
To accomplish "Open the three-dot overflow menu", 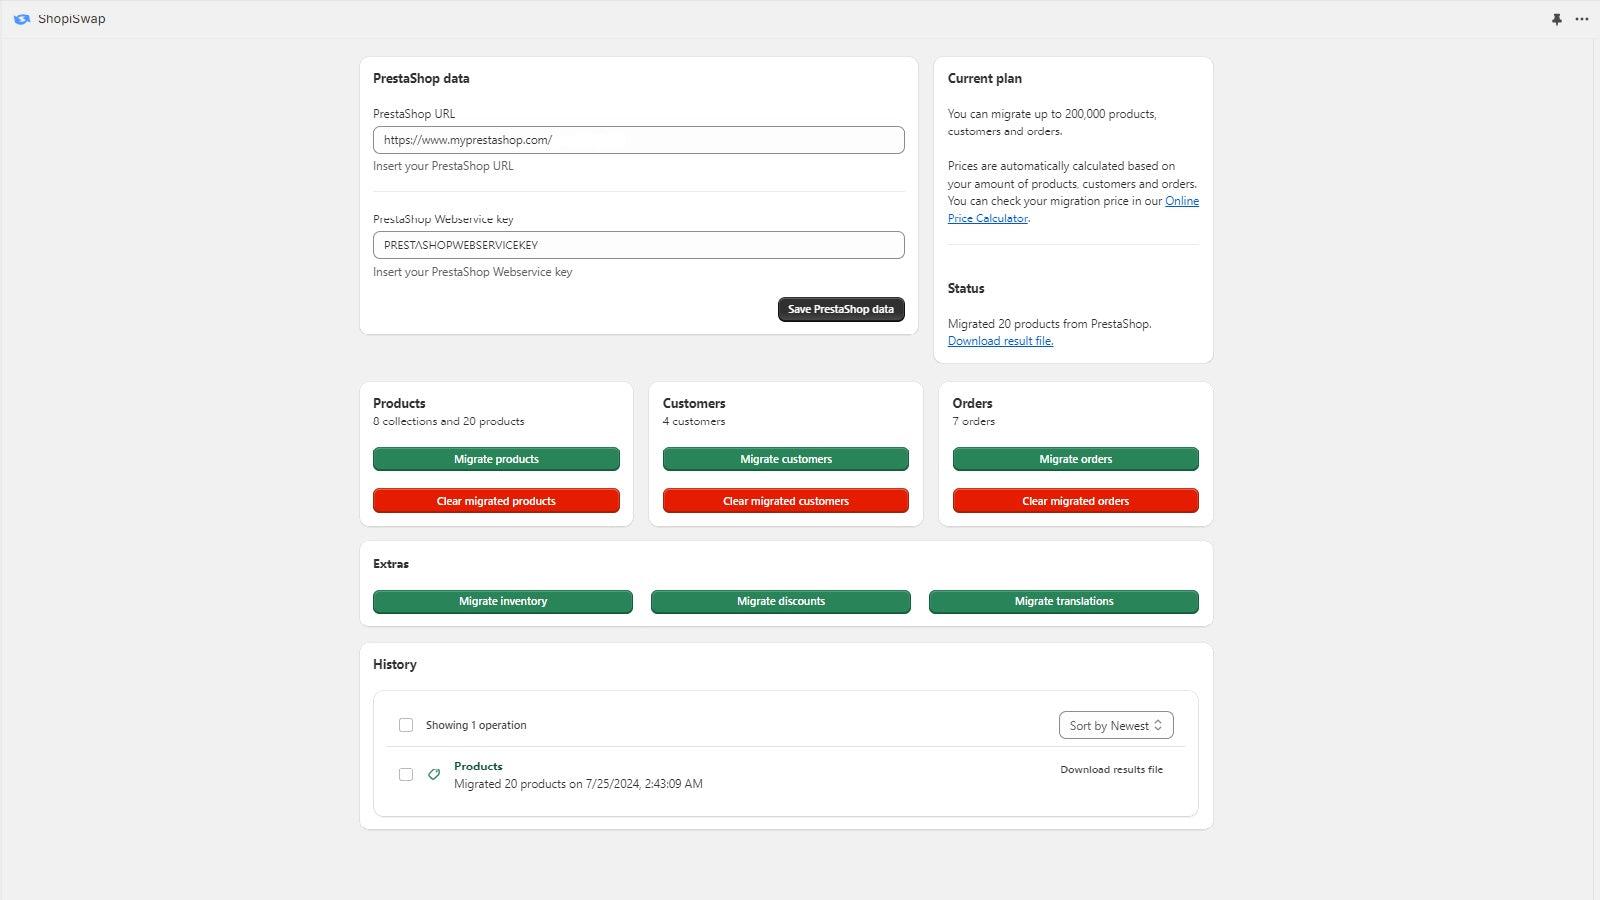I will (x=1581, y=18).
